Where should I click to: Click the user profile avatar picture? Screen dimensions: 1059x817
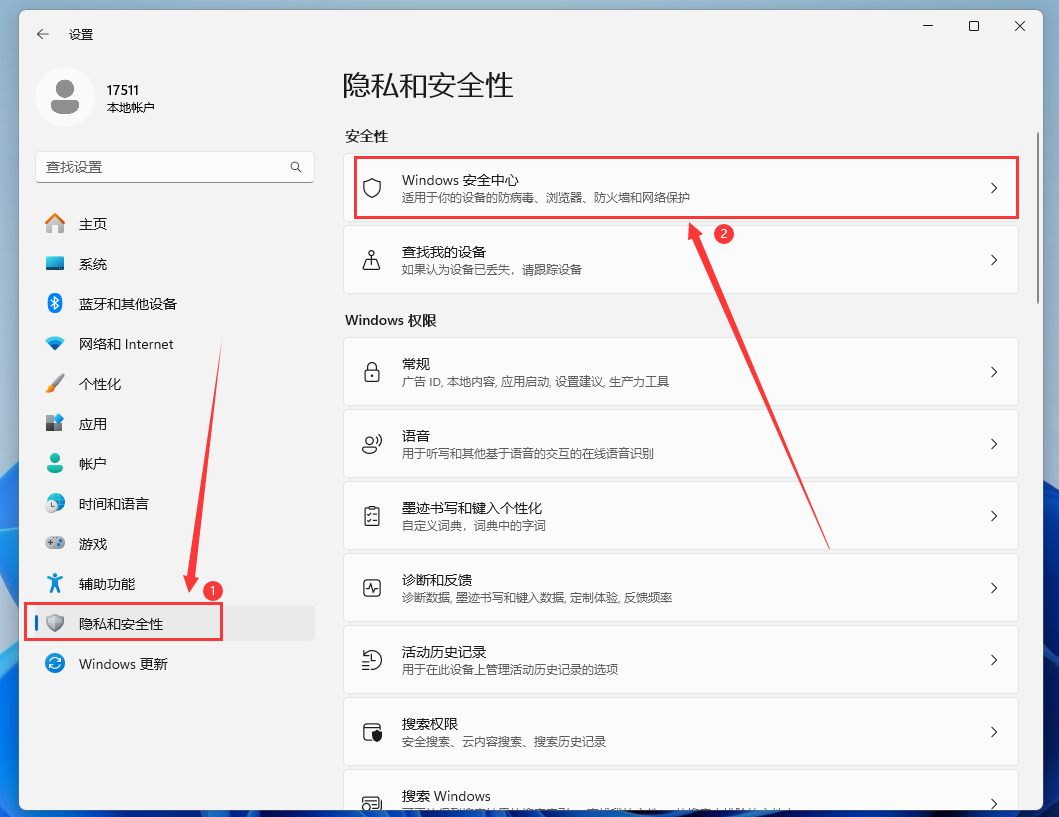click(65, 97)
